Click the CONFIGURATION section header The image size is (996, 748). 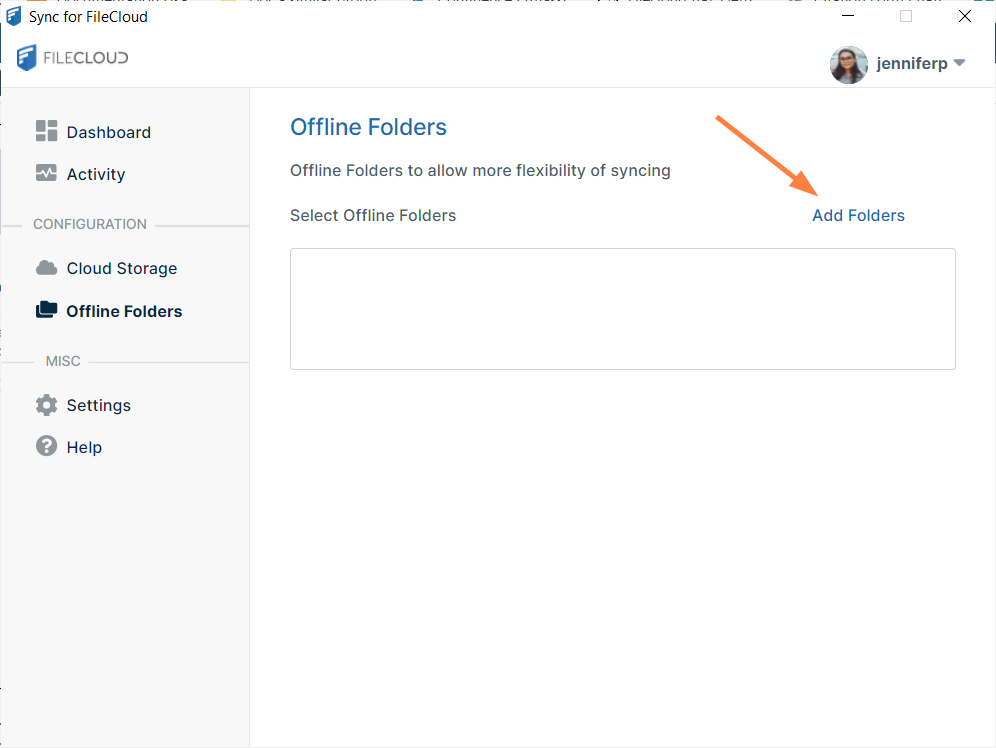tap(90, 224)
